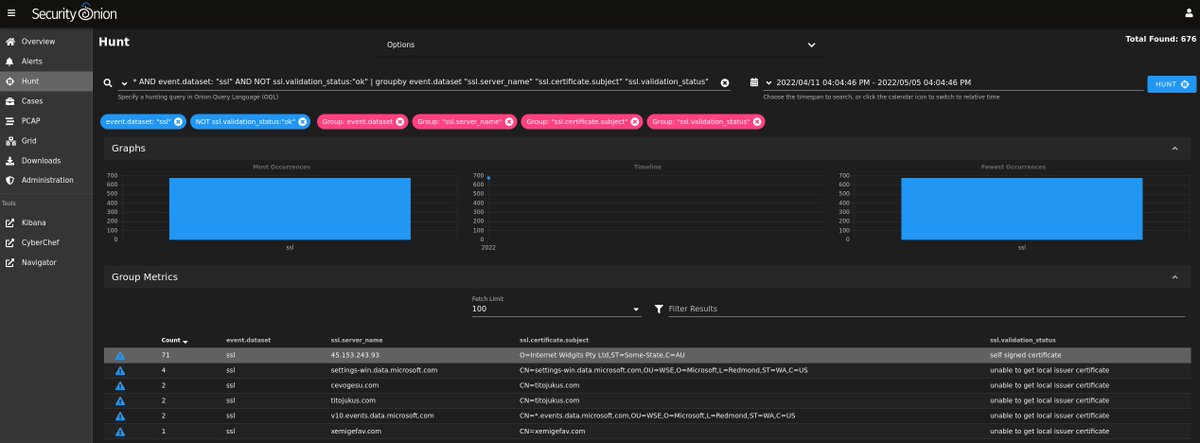The height and width of the screenshot is (443, 1200).
Task: Collapse the Group Metrics section
Action: tap(1174, 276)
